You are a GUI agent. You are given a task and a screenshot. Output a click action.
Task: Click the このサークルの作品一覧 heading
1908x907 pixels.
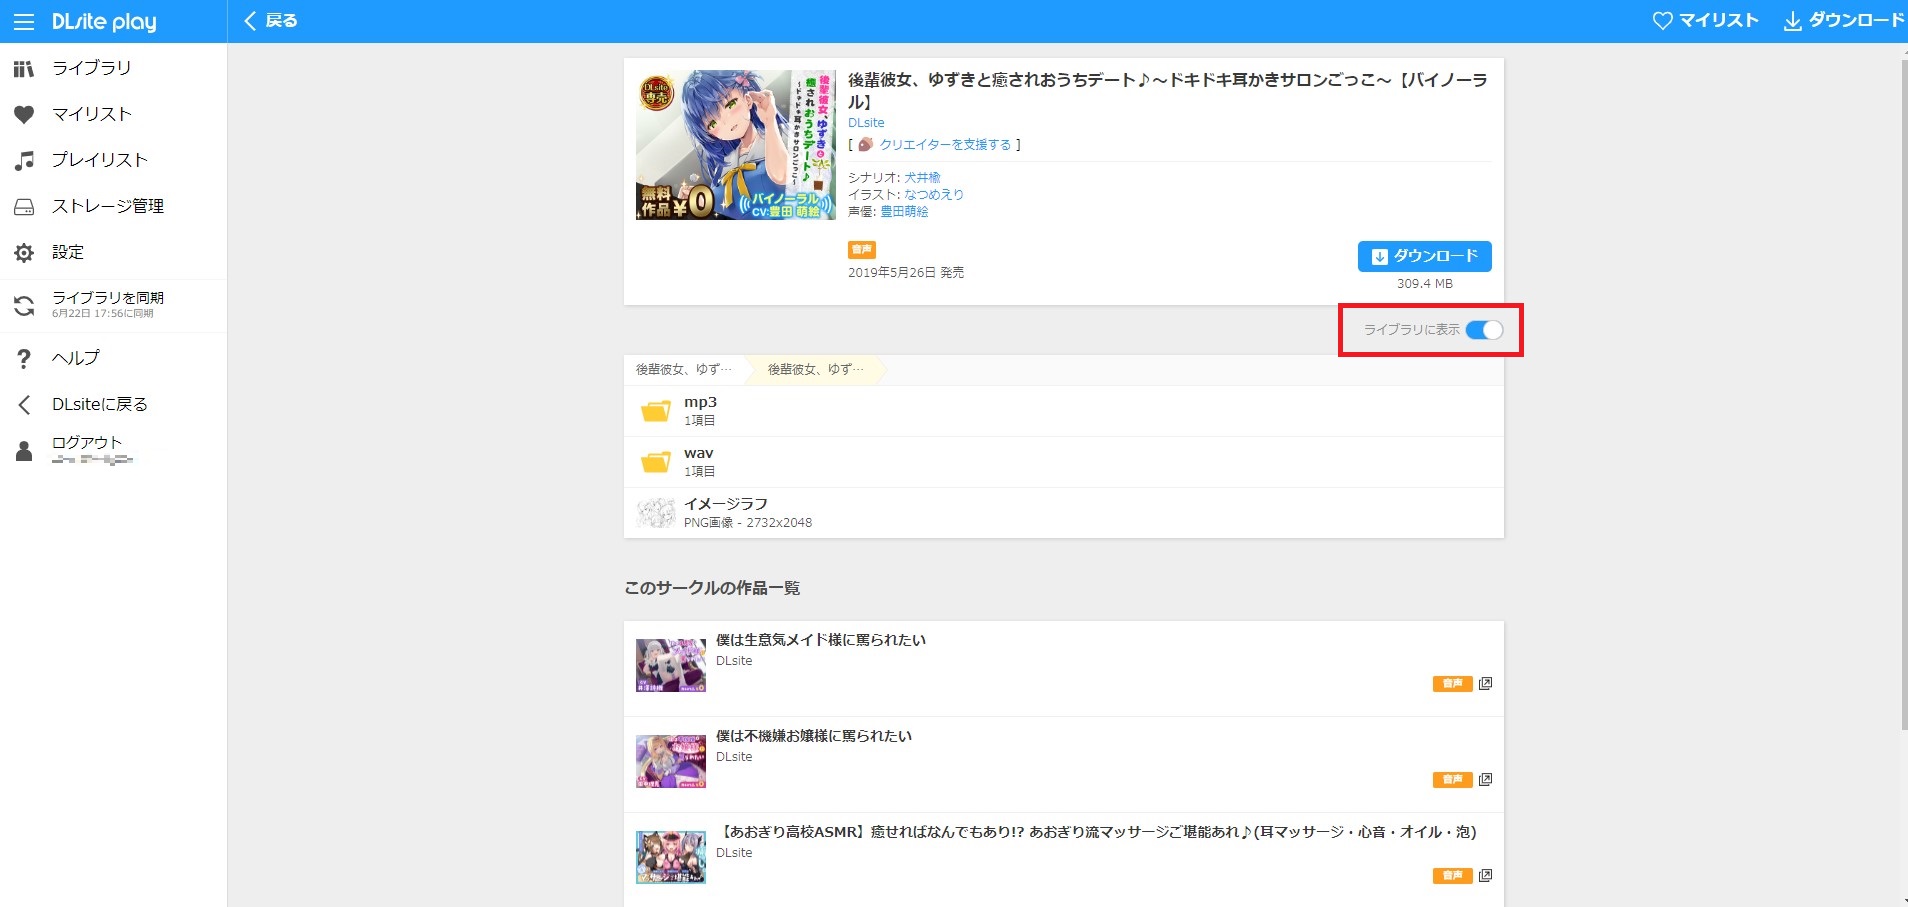tap(712, 588)
